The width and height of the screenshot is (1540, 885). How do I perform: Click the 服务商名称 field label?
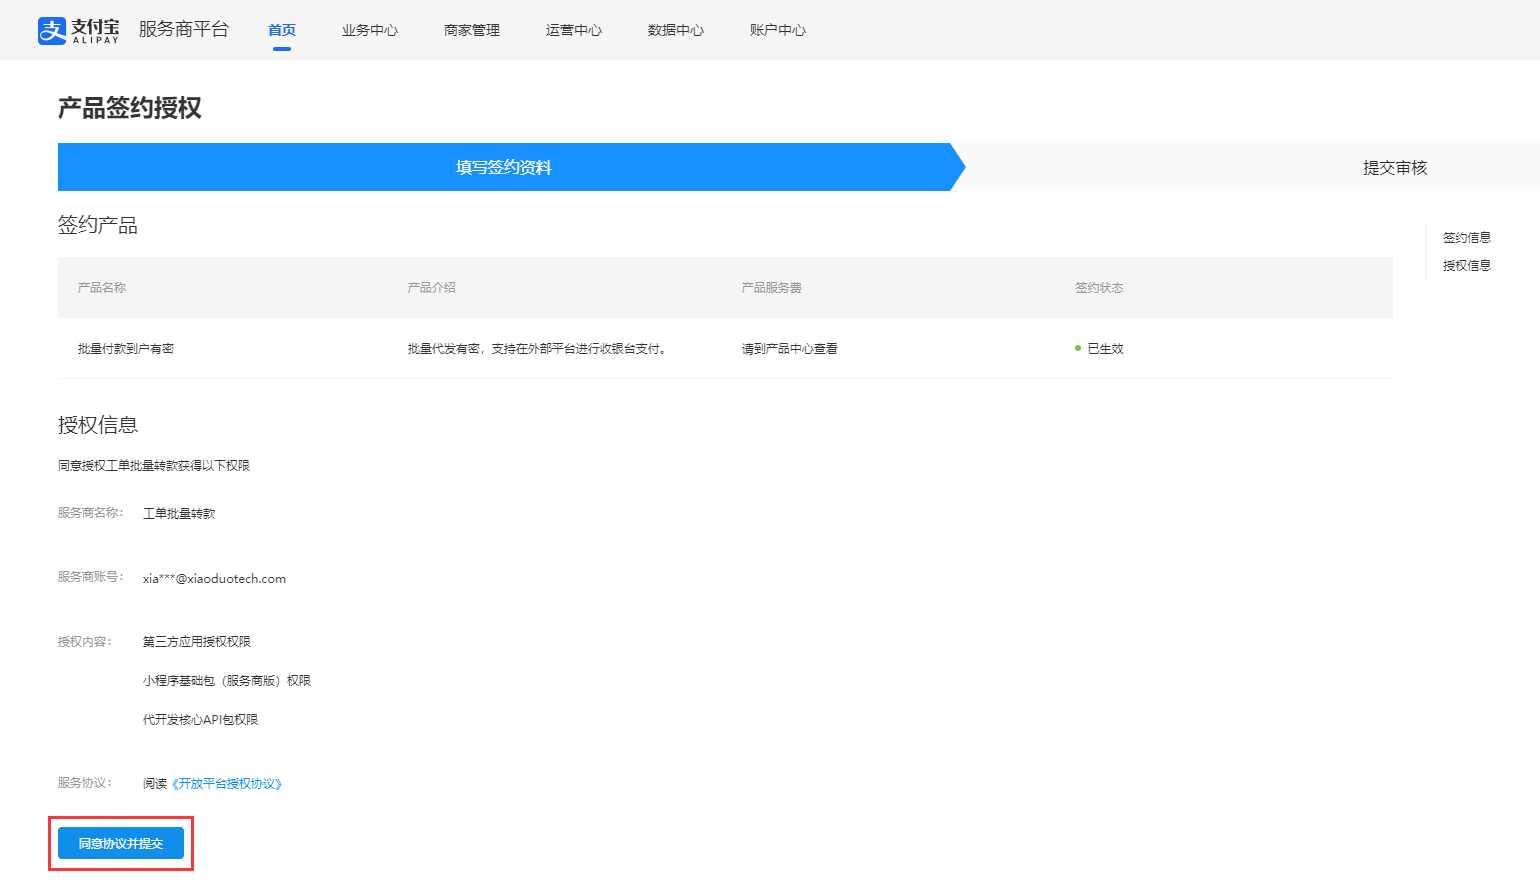[91, 512]
